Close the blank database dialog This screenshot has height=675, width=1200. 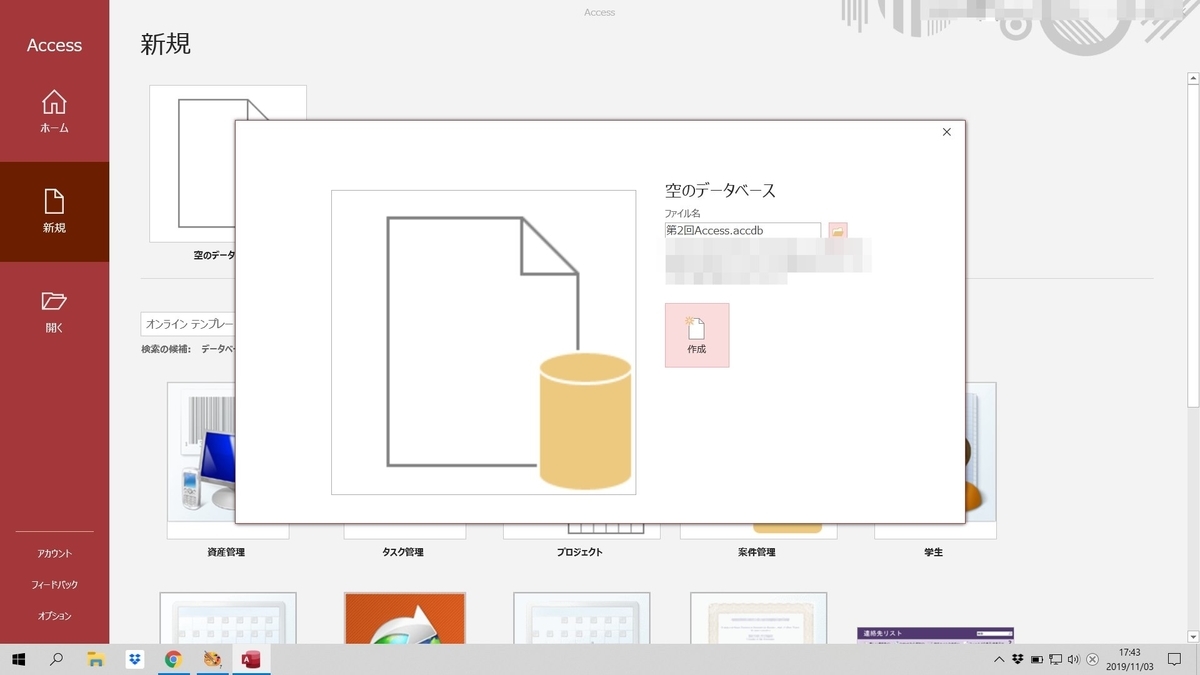947,132
